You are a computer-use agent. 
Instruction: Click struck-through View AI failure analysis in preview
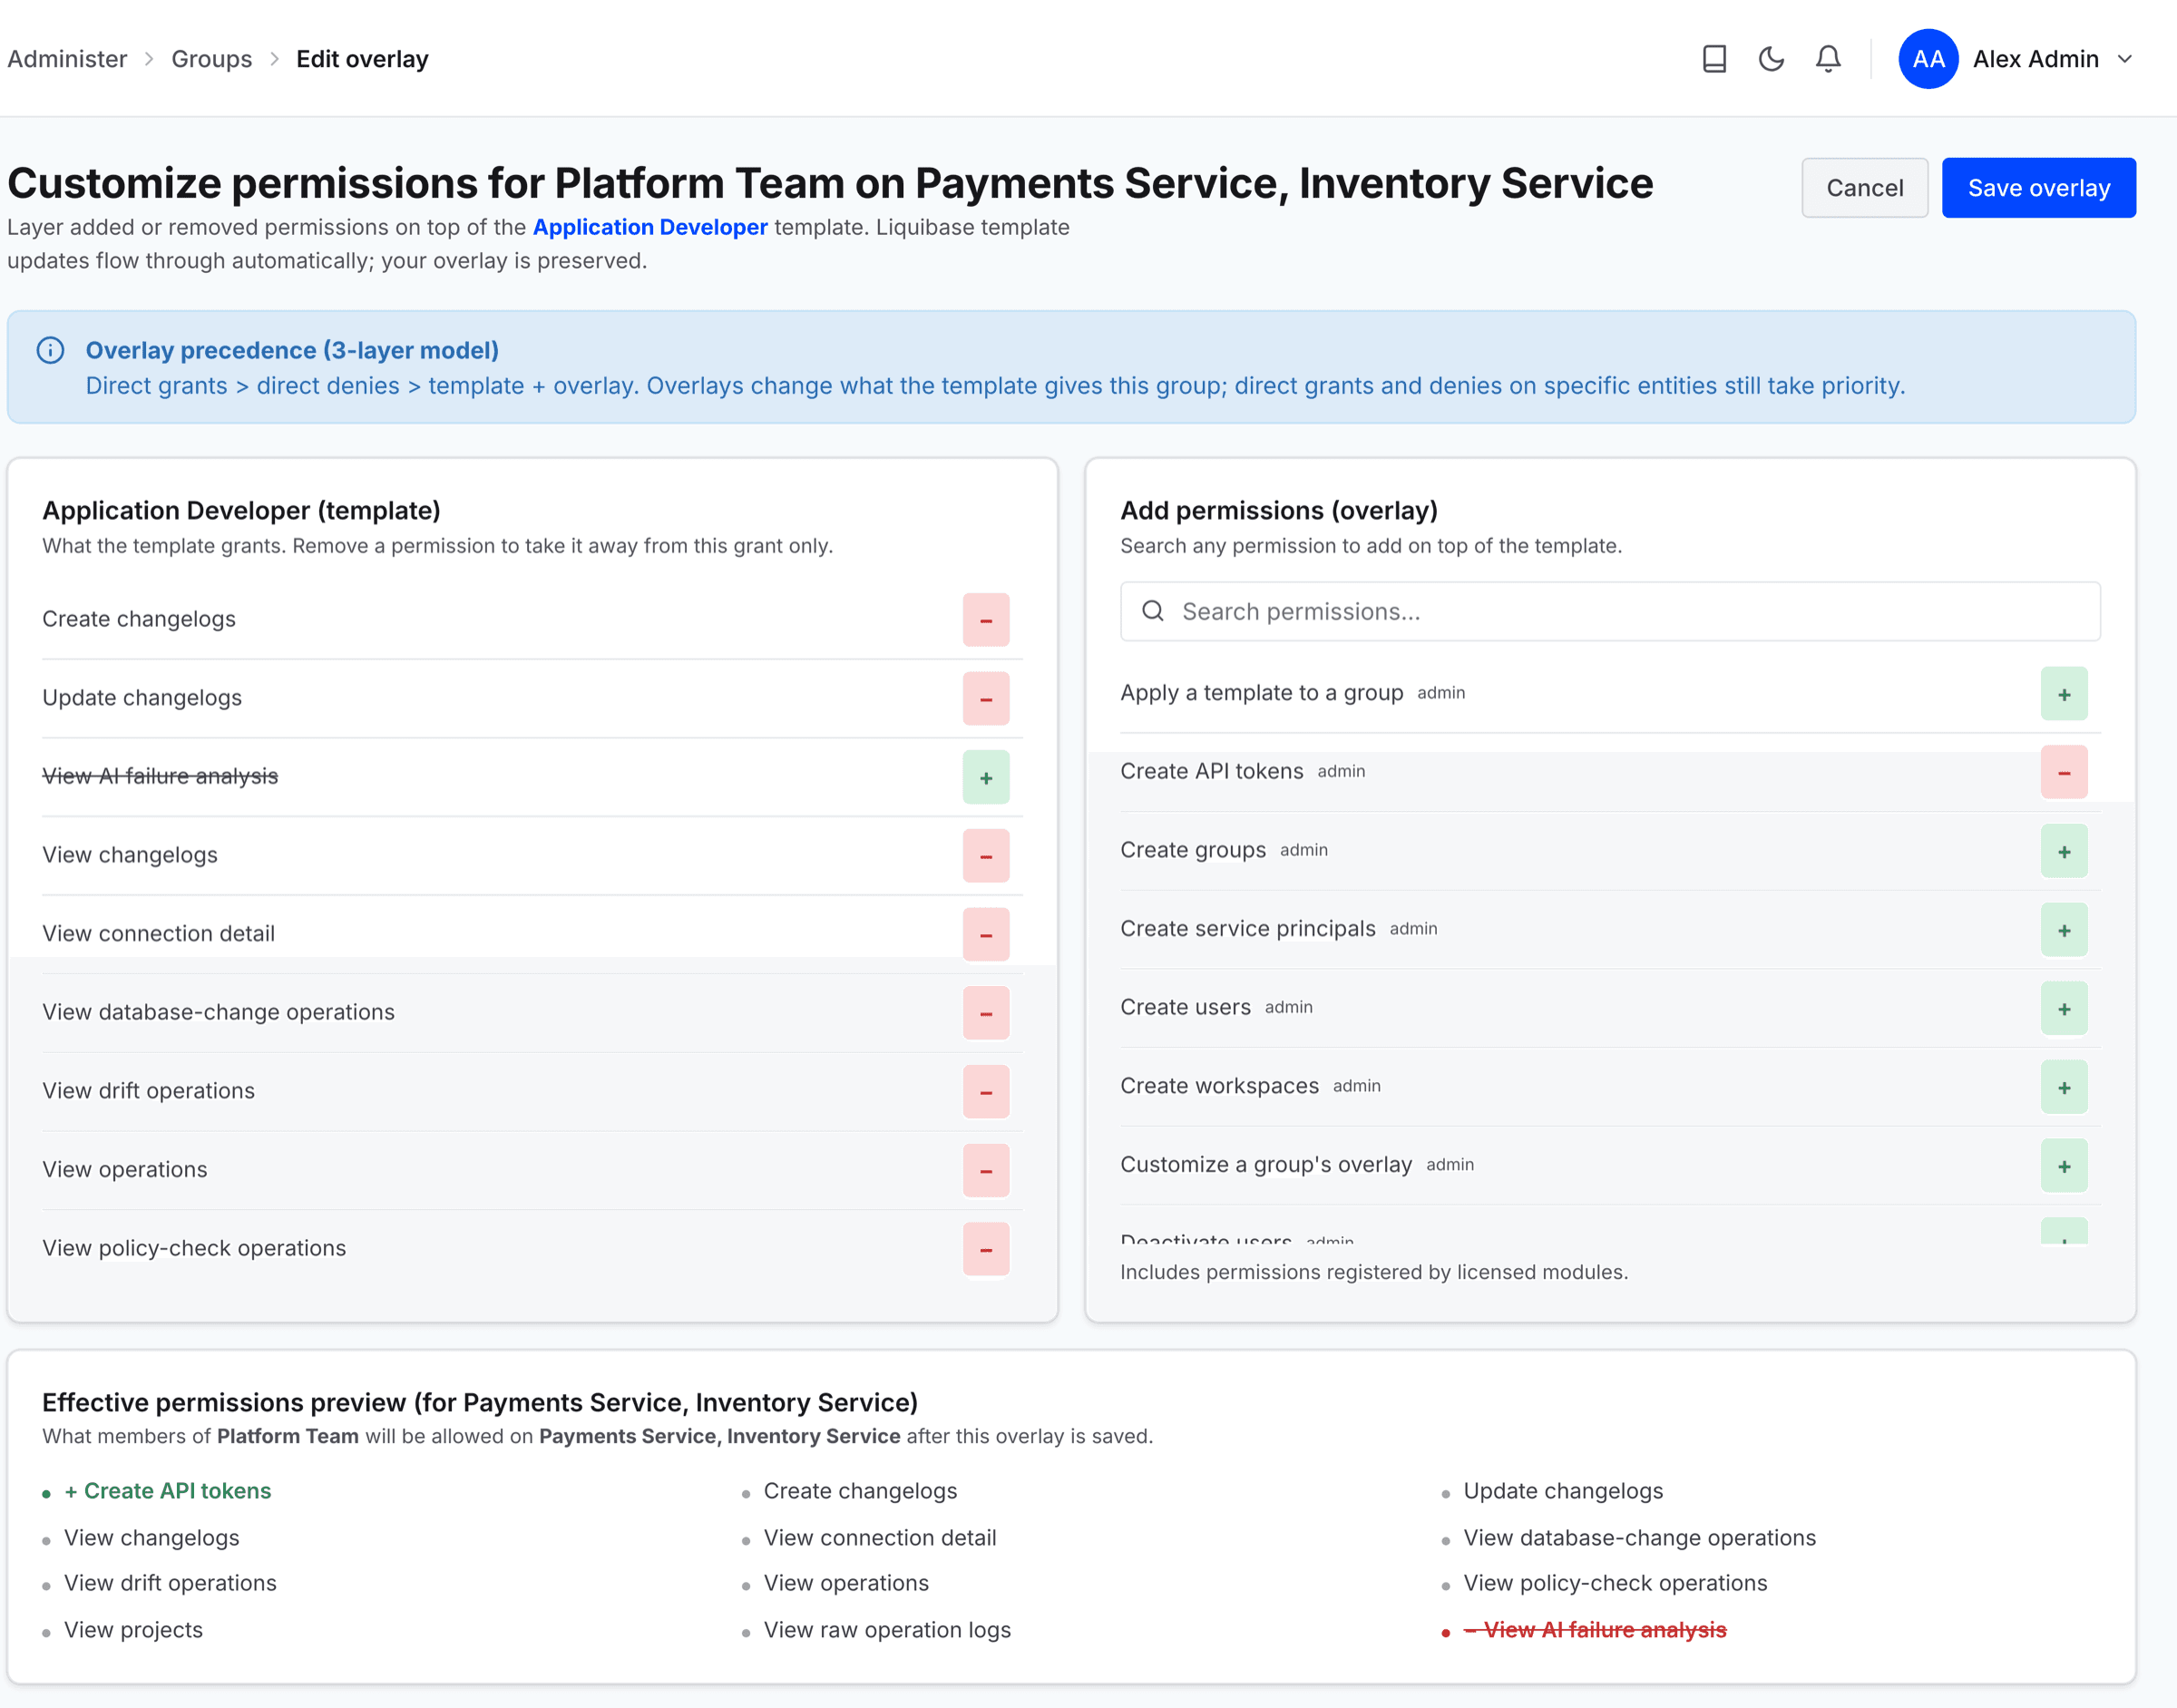coord(1595,1629)
